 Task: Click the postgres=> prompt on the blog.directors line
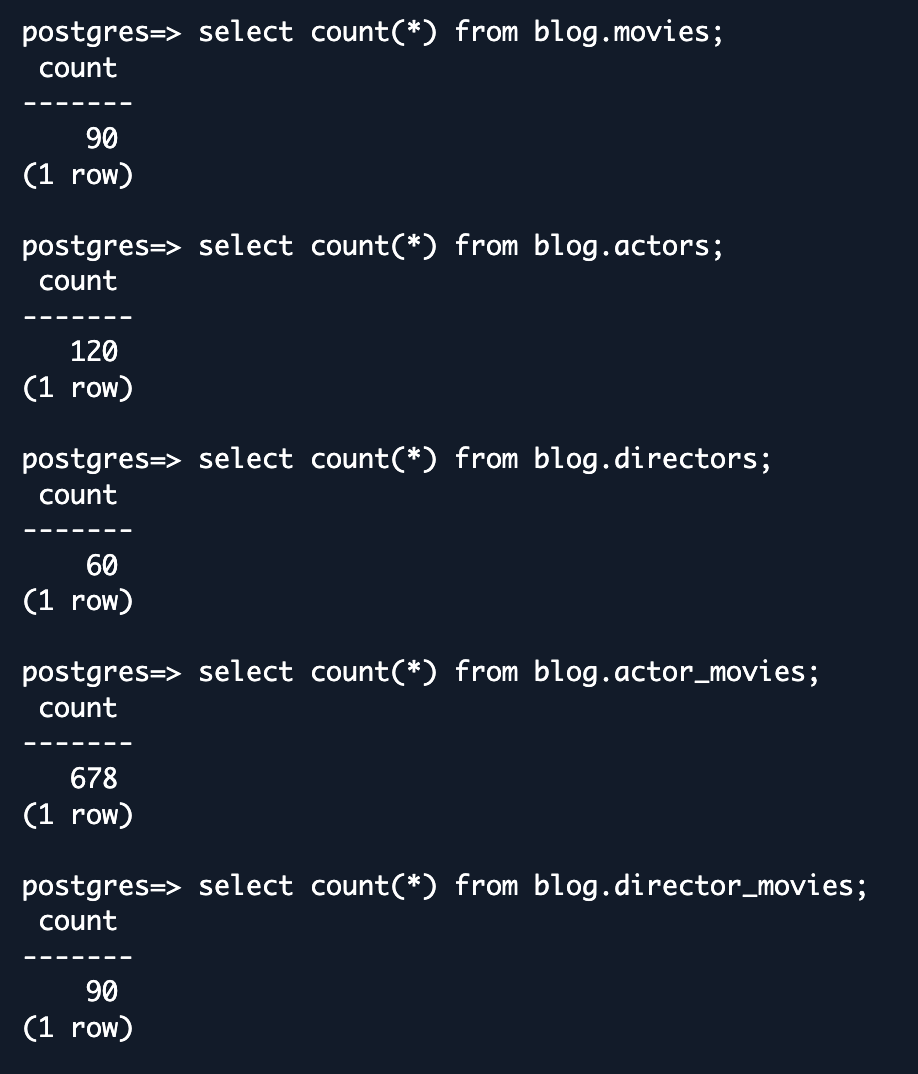pos(101,460)
